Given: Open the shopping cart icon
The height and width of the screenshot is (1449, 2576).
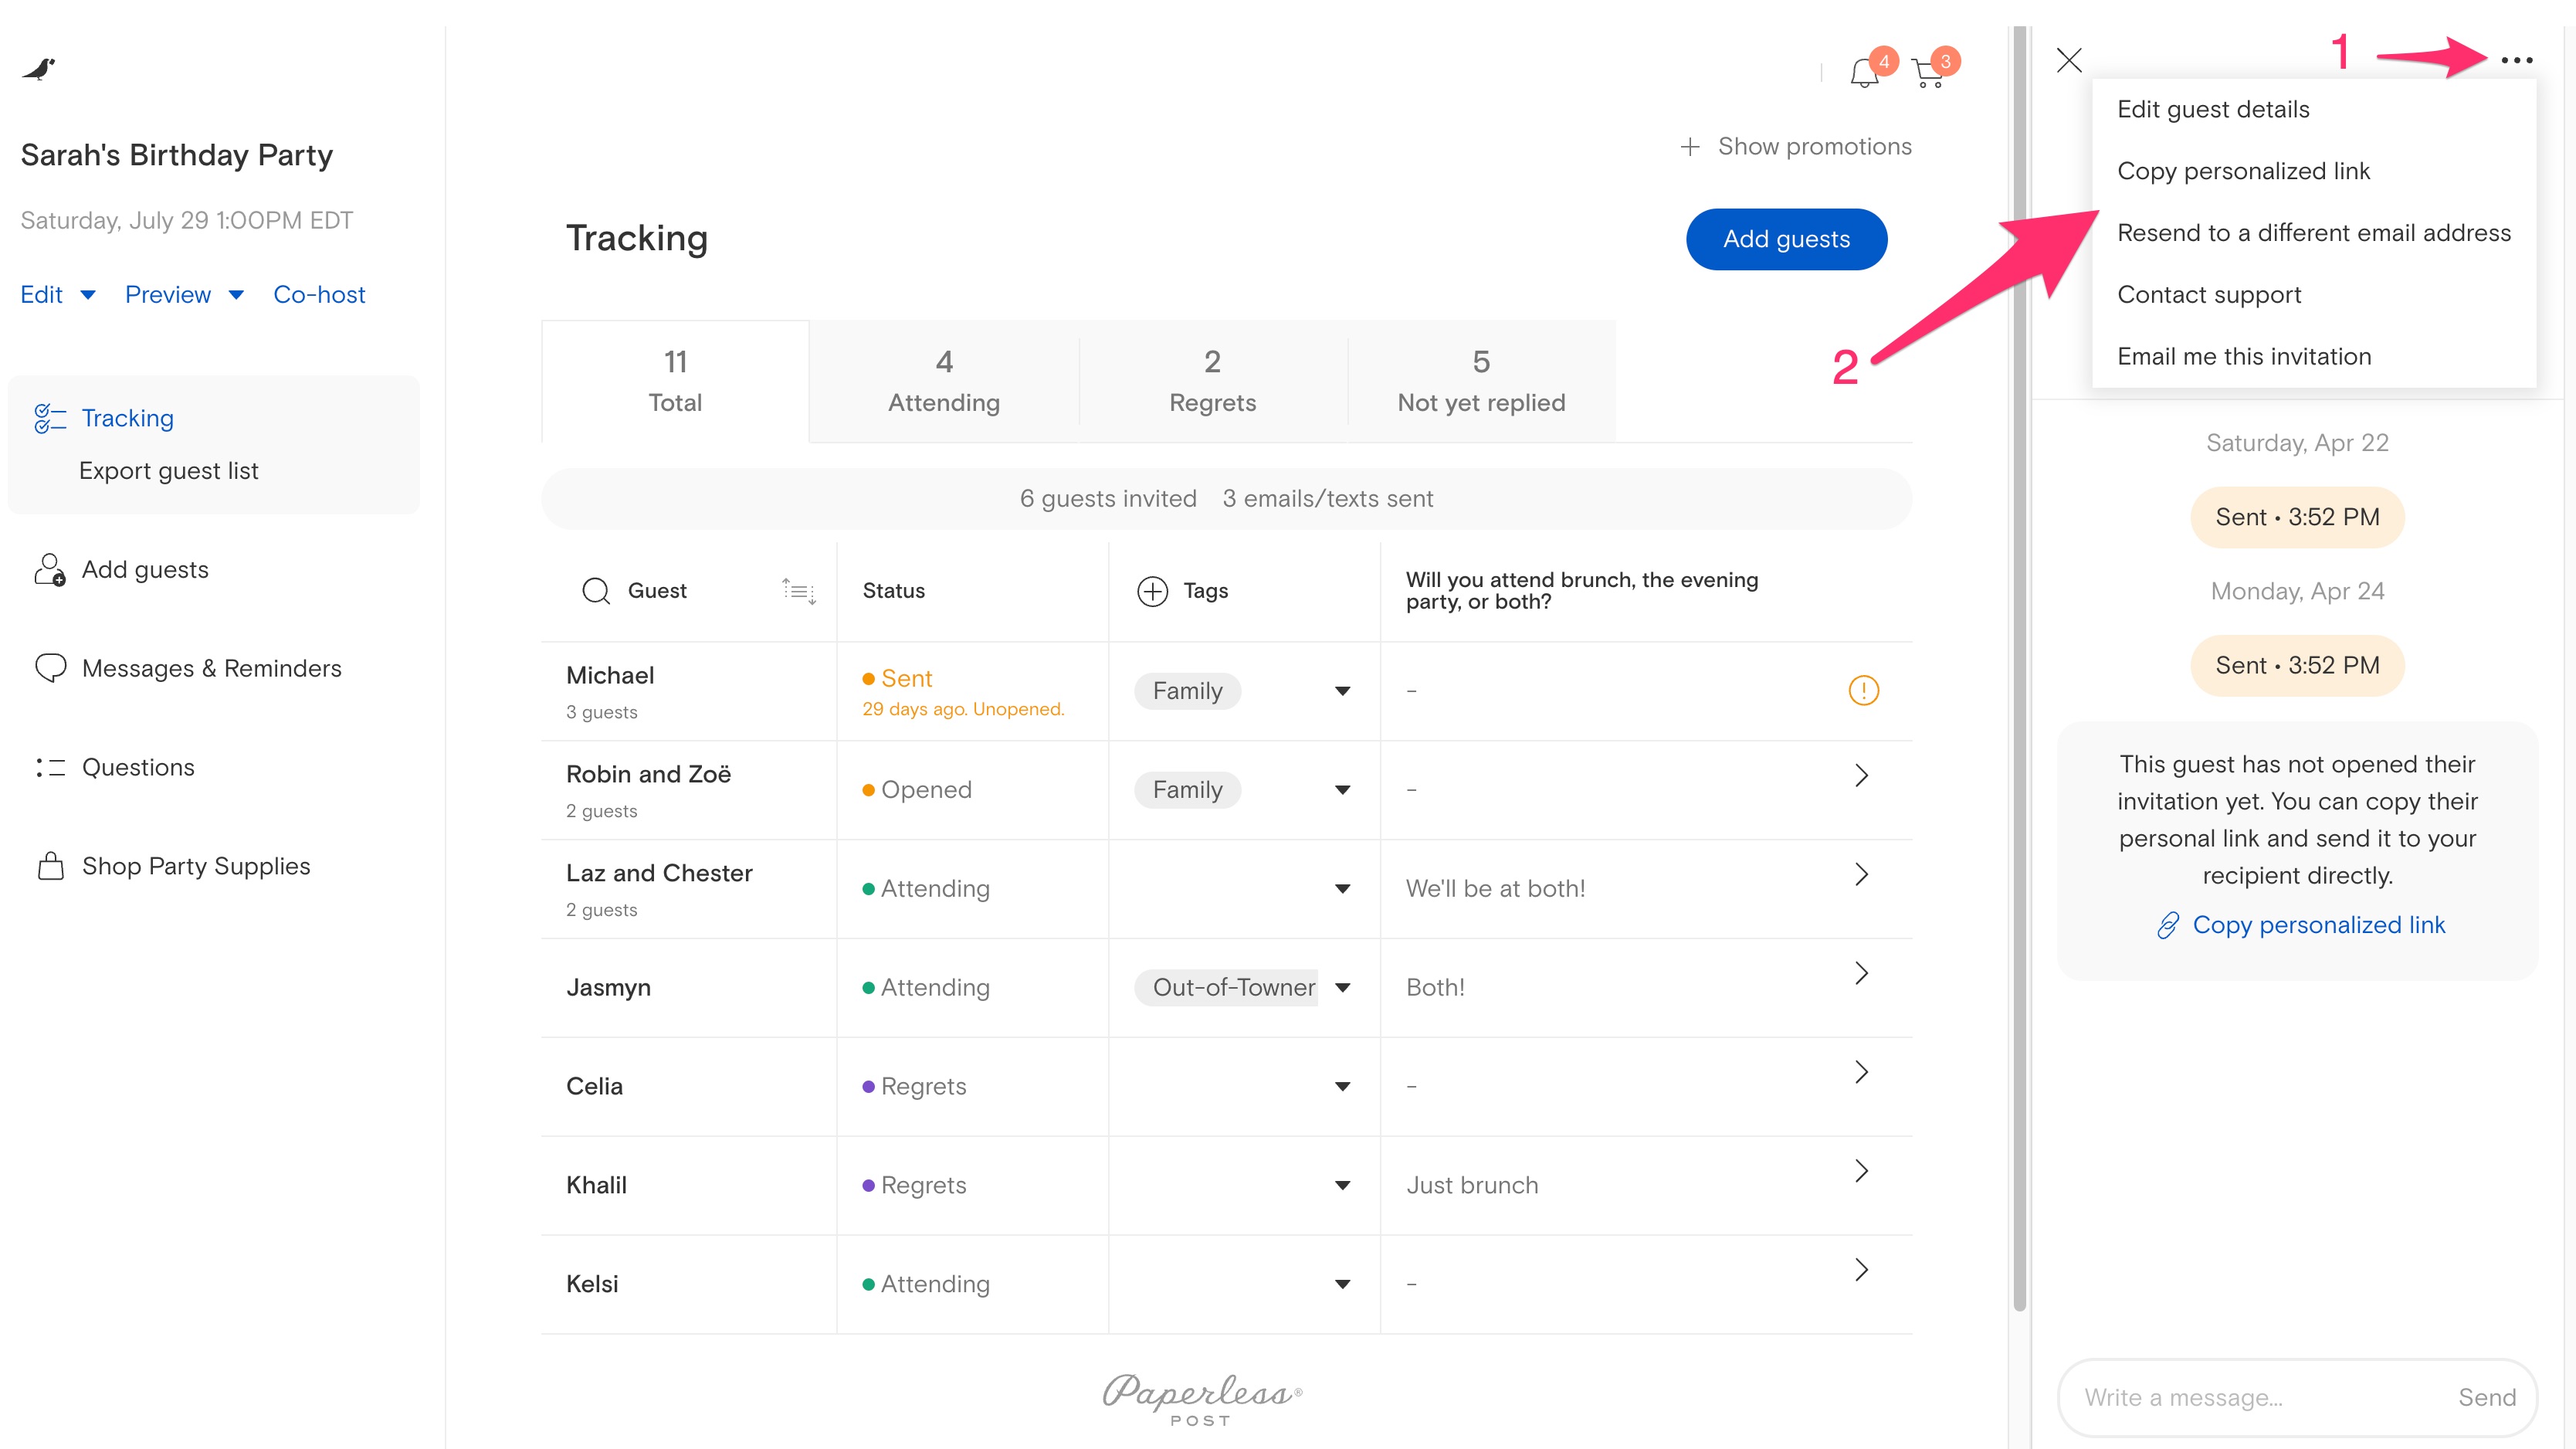Looking at the screenshot, I should tap(1928, 73).
